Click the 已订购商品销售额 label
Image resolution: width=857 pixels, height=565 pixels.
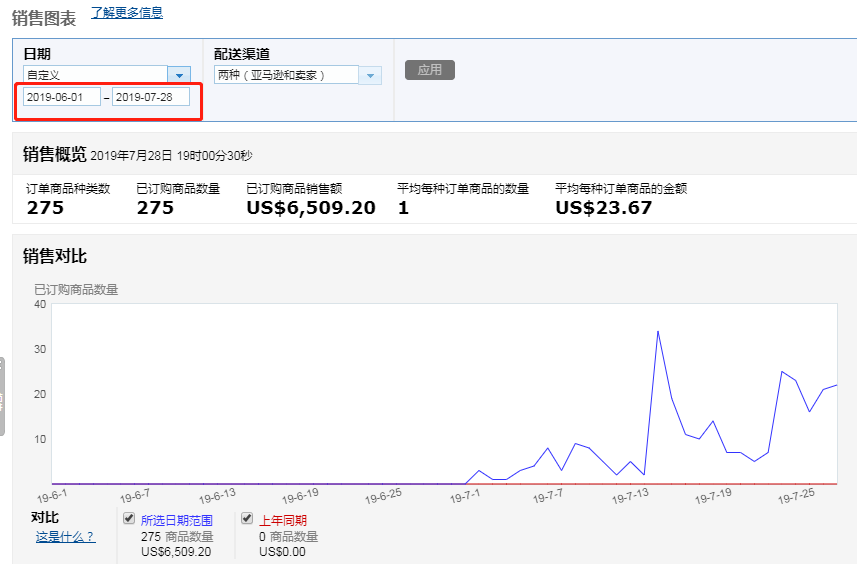pos(294,189)
